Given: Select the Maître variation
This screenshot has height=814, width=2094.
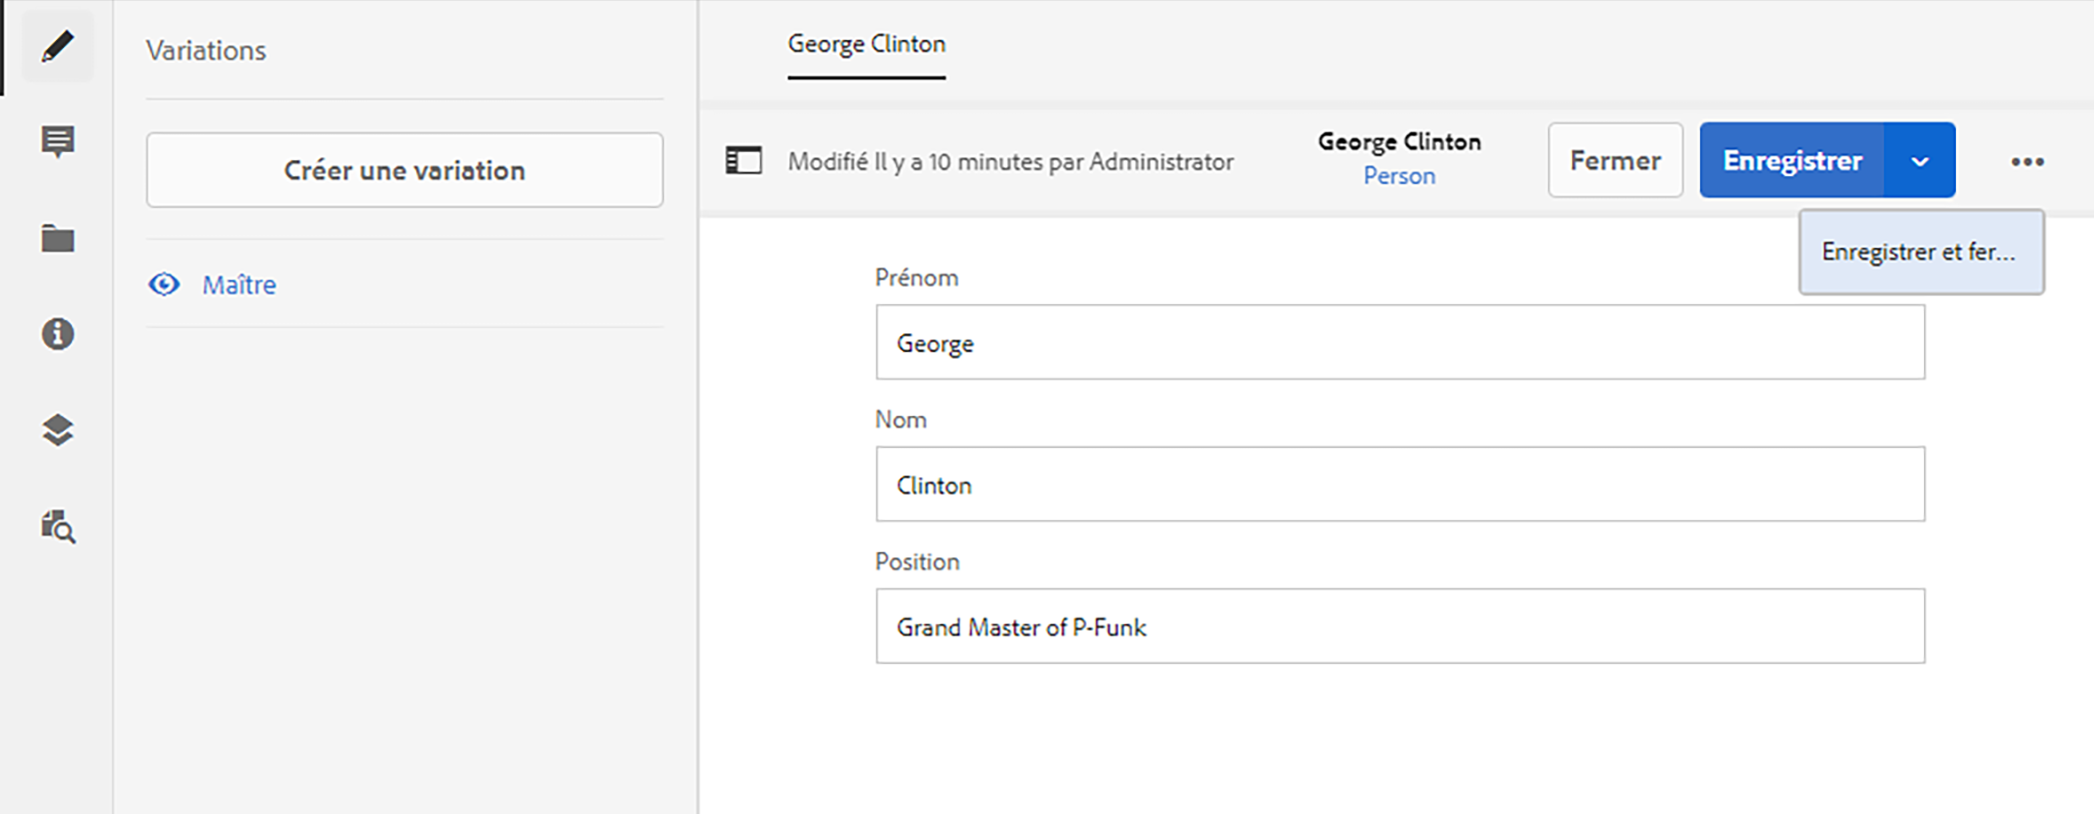Looking at the screenshot, I should point(239,285).
